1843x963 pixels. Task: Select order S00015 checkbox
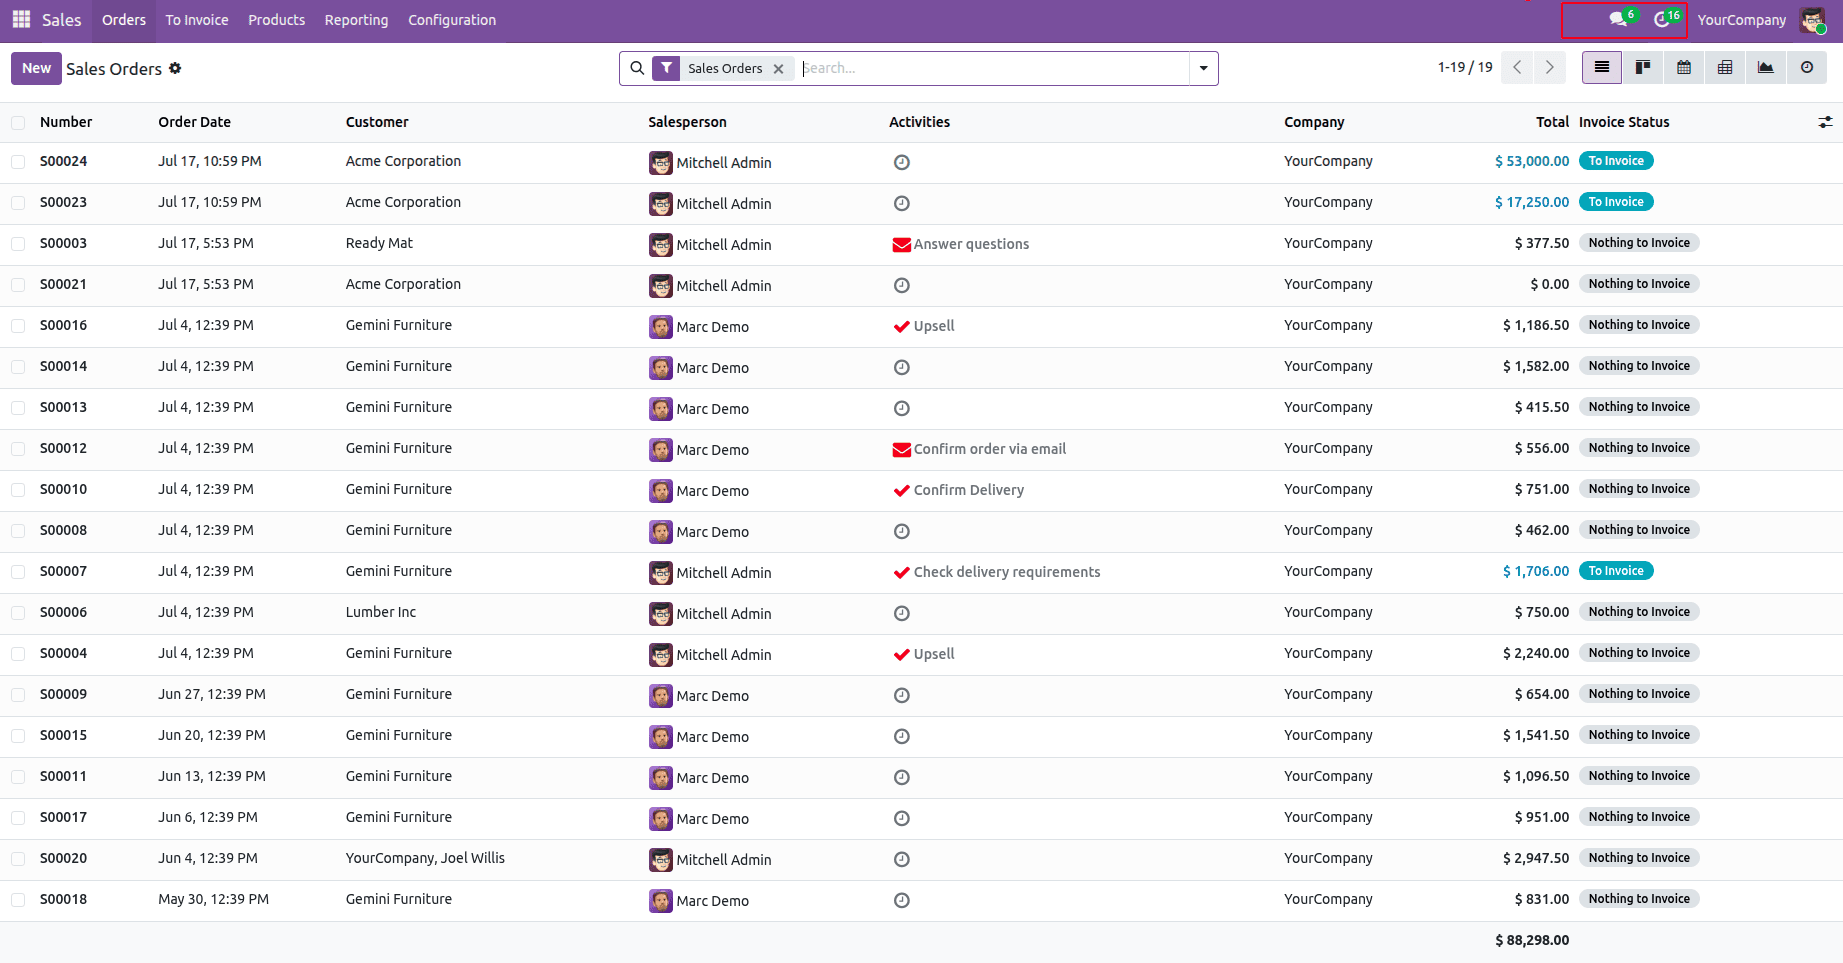point(18,735)
